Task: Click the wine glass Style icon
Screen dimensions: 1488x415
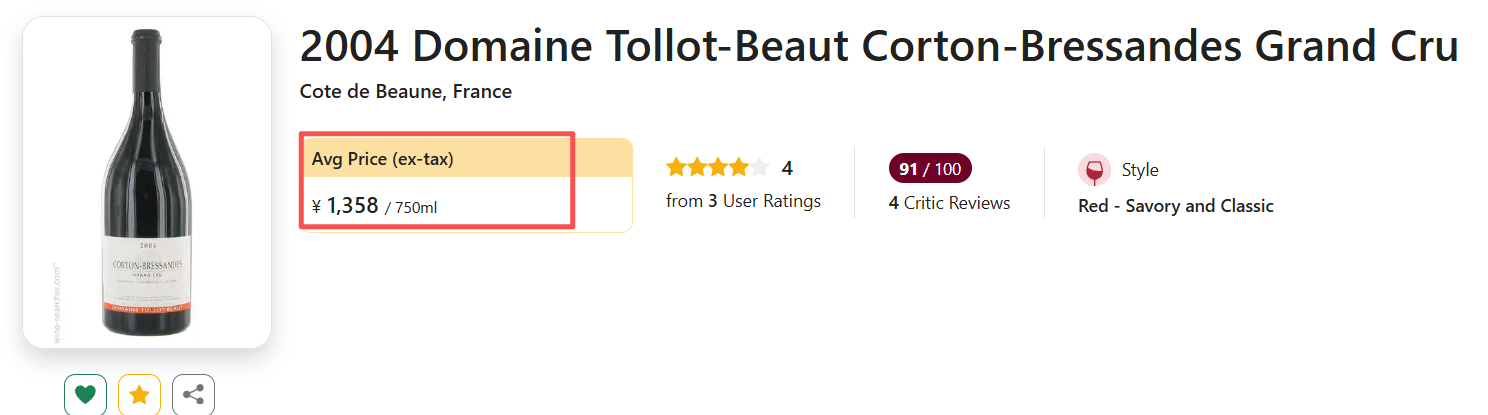Action: [x=1094, y=170]
